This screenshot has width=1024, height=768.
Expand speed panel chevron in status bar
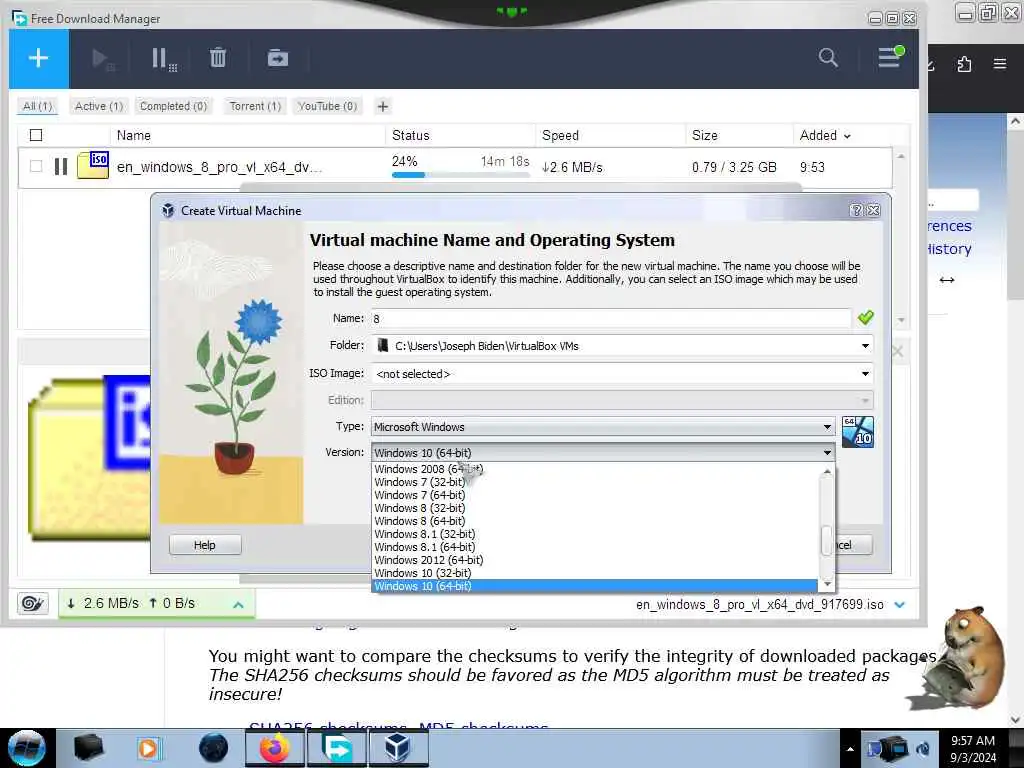238,604
